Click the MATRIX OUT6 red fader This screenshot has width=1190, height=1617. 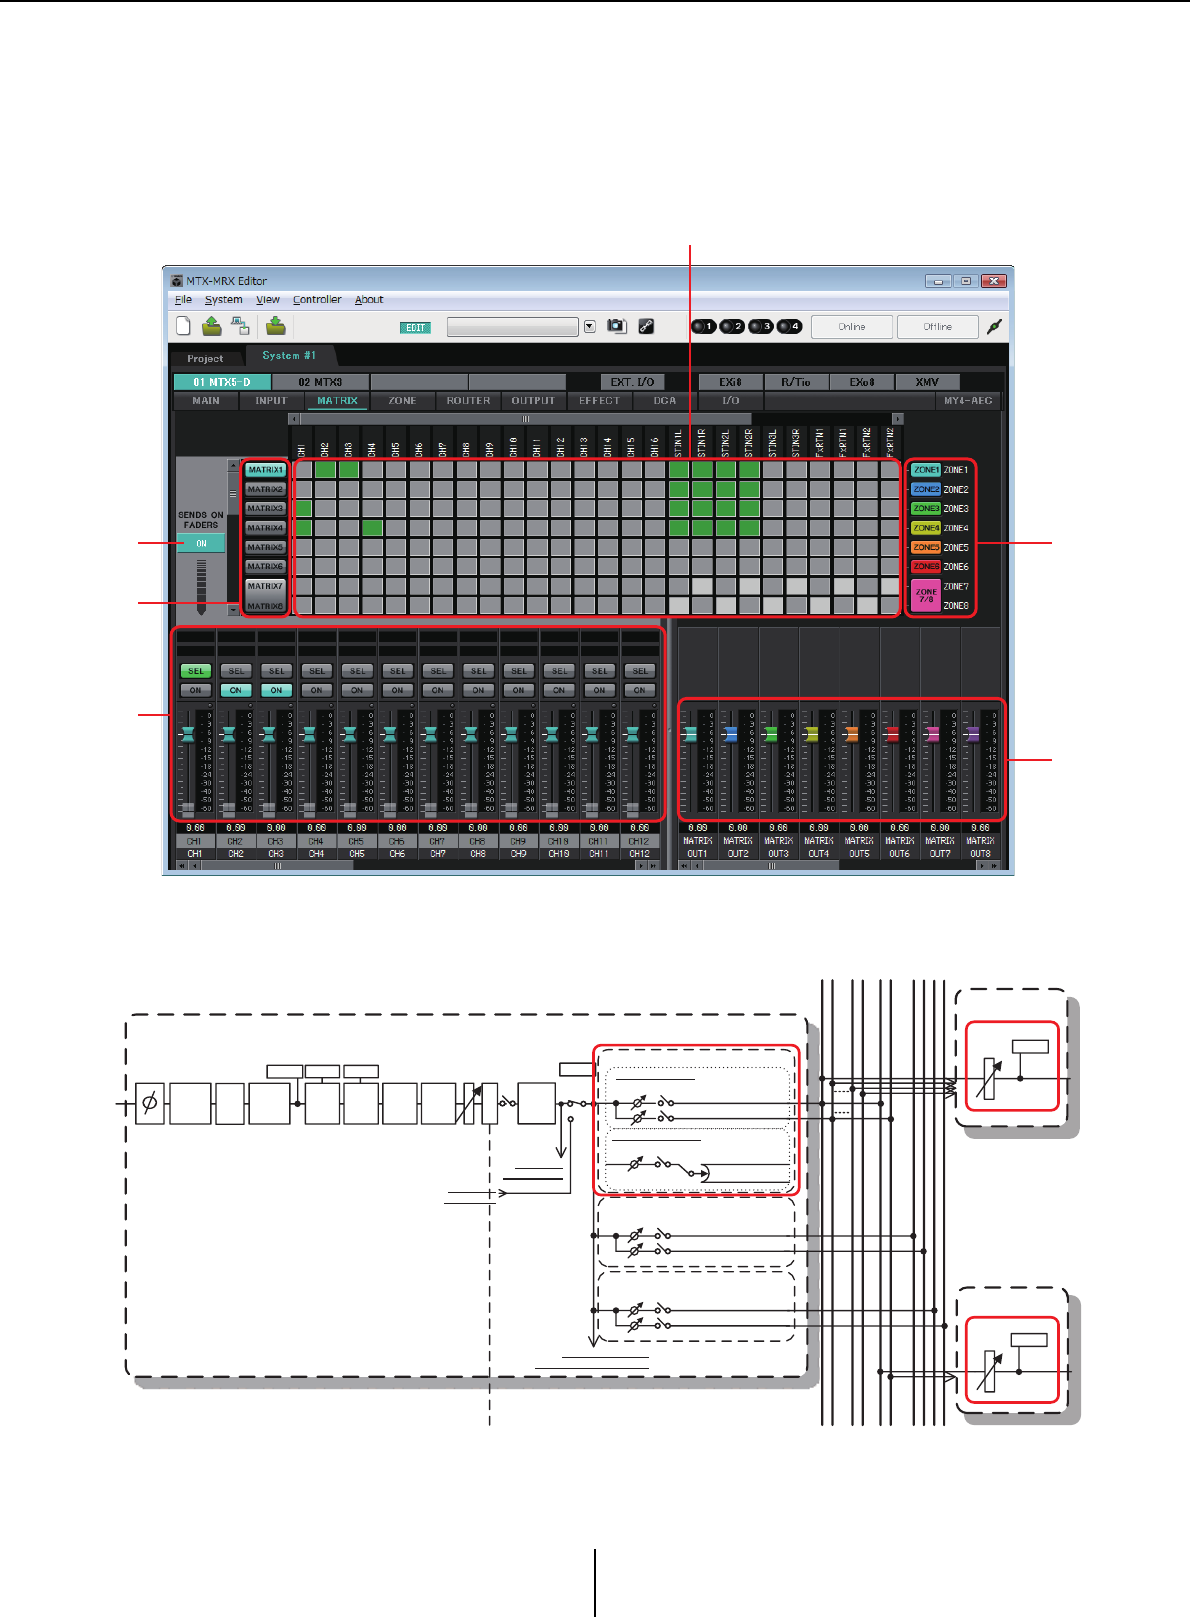click(891, 735)
